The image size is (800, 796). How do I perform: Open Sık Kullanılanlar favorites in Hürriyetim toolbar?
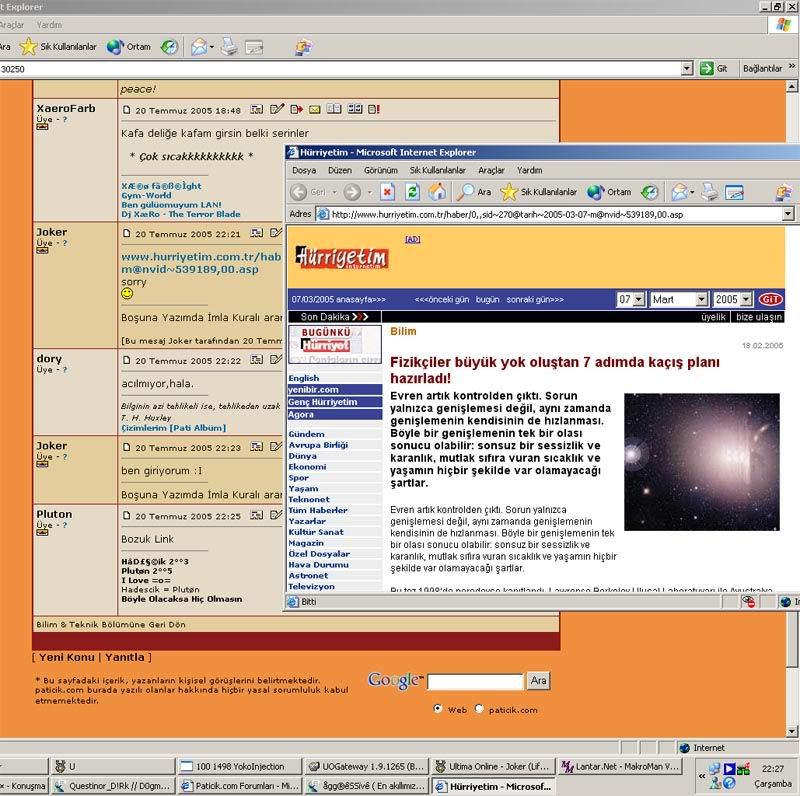(x=539, y=192)
